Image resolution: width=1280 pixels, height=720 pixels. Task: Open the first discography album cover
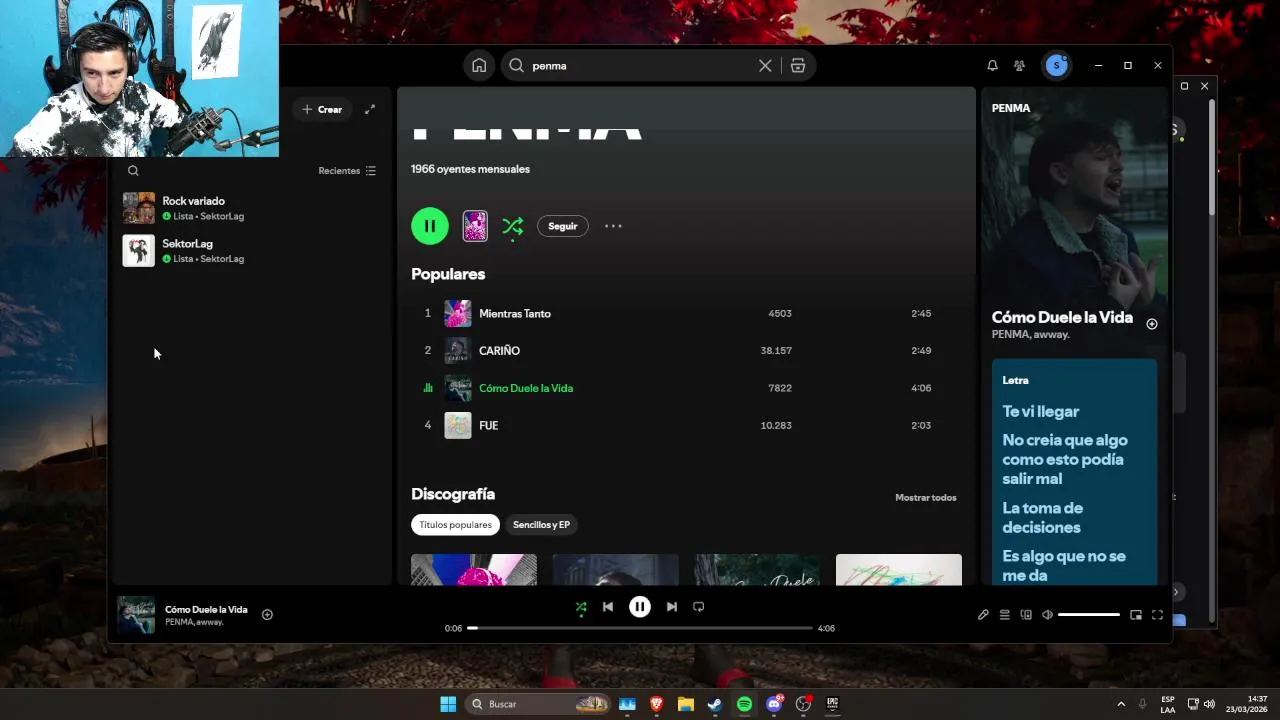pos(474,570)
